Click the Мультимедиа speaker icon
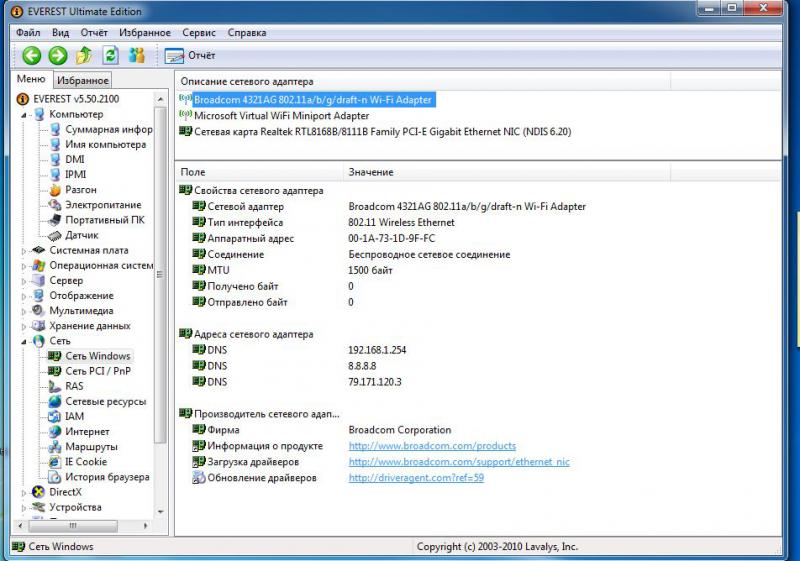800x561 pixels. coord(38,311)
